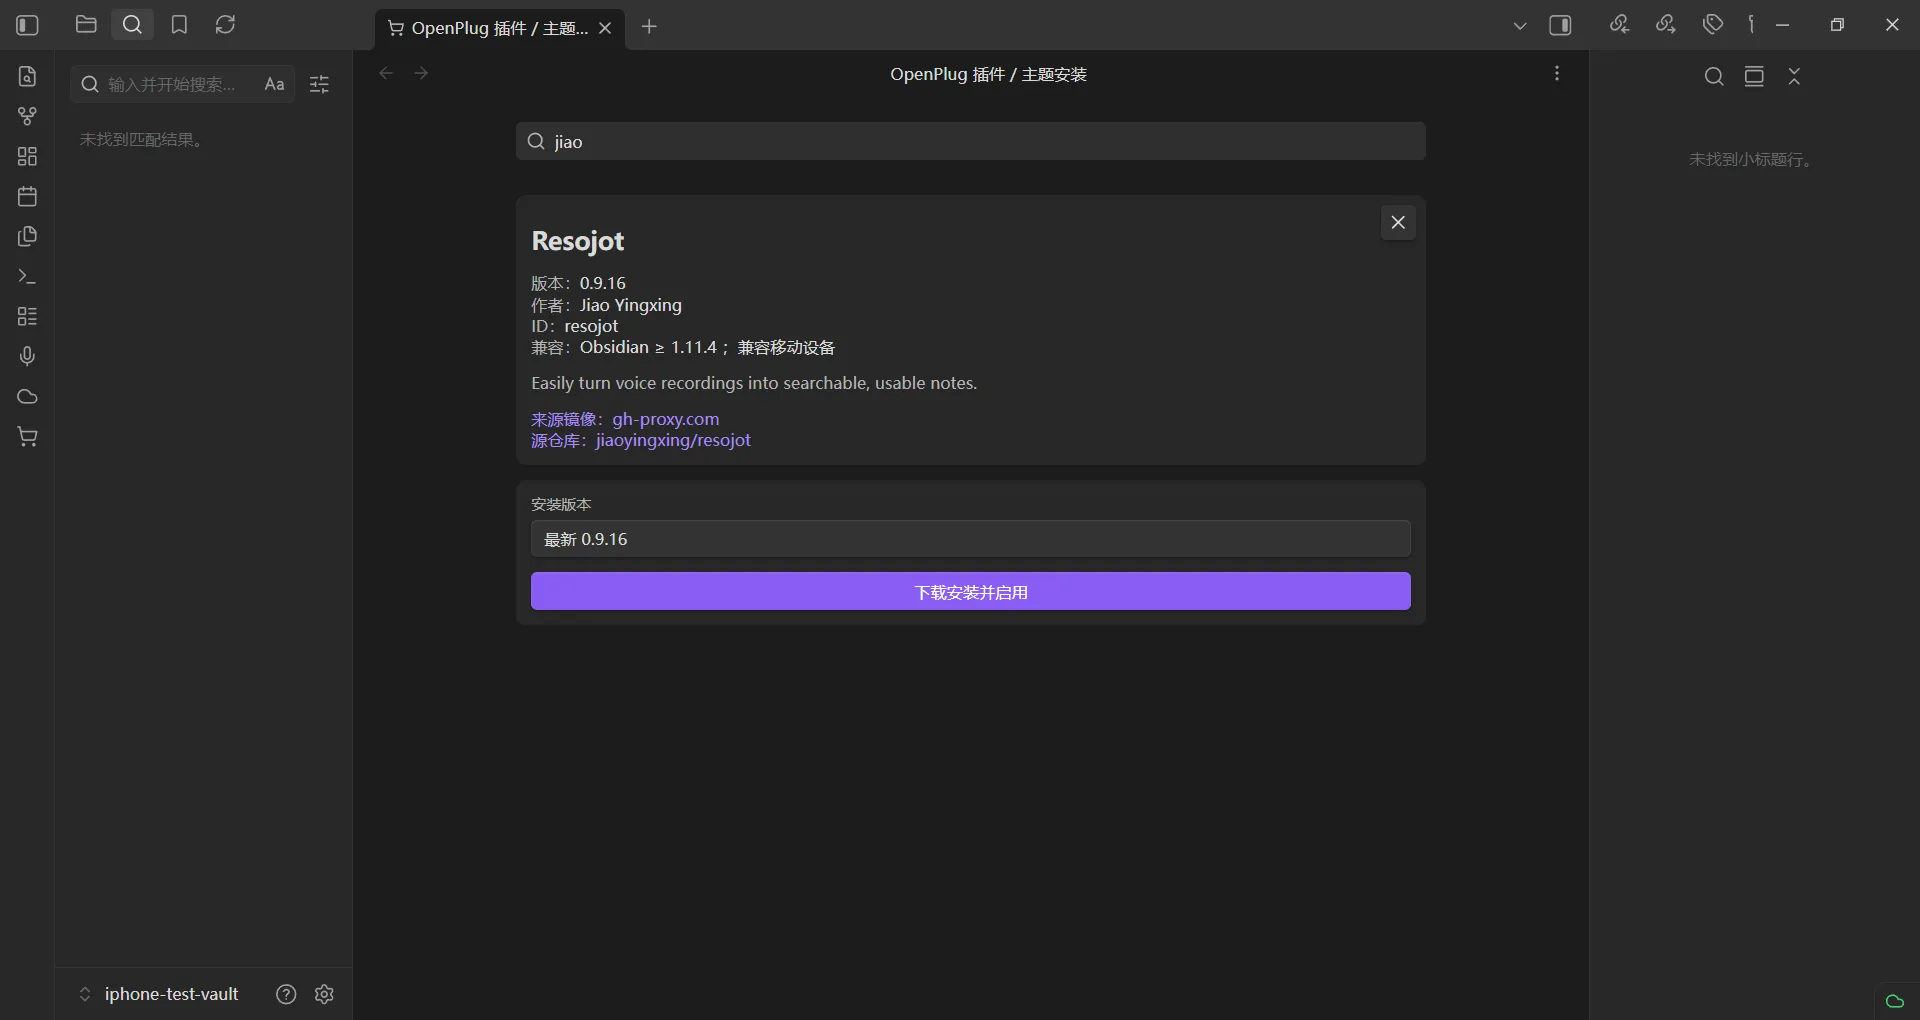Image resolution: width=1920 pixels, height=1020 pixels.
Task: Close the Resojot plugin details card
Action: 1398,222
